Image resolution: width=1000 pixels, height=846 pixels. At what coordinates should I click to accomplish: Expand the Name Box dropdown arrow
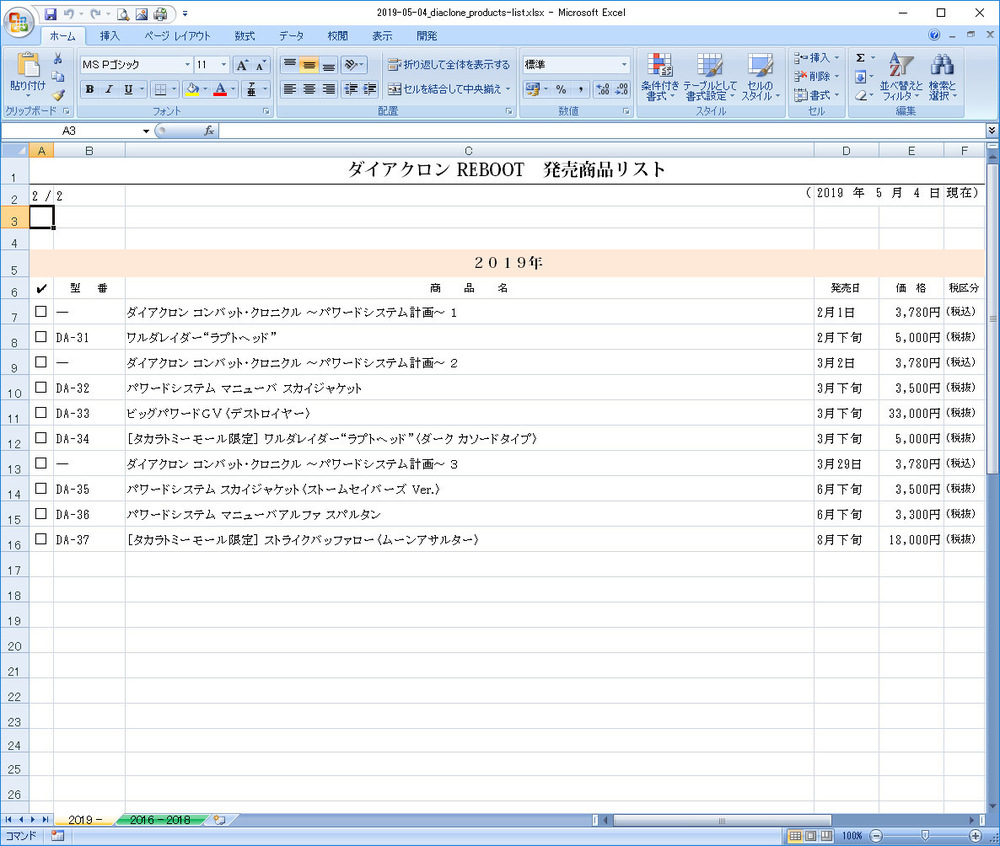(x=146, y=131)
